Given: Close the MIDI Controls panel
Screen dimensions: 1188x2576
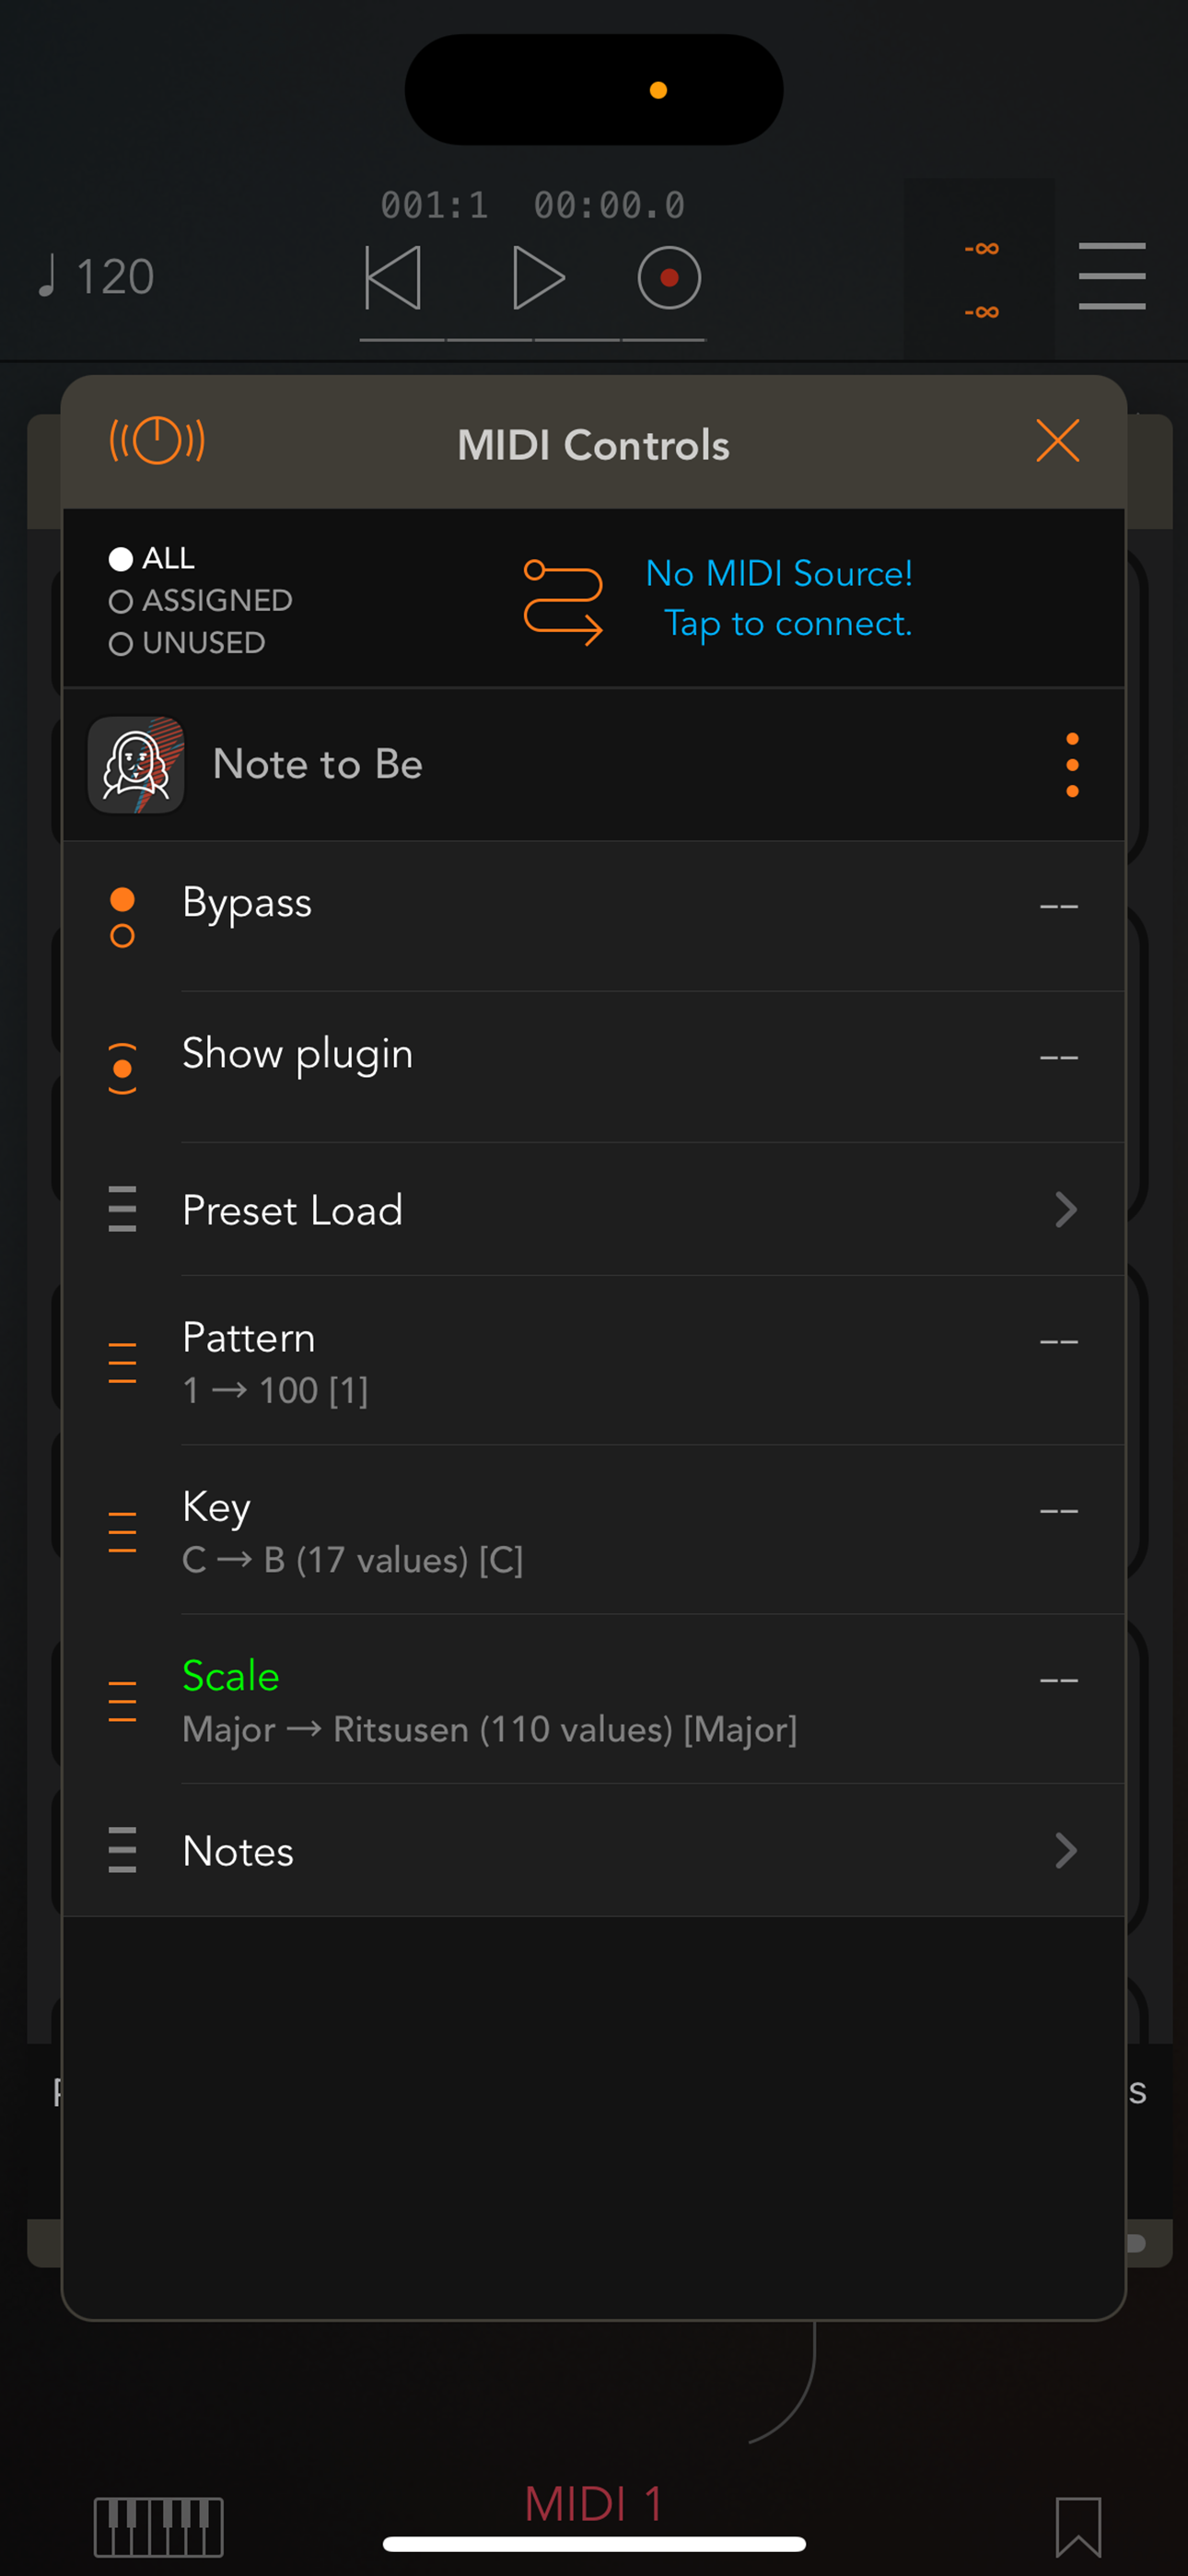Looking at the screenshot, I should [1057, 440].
